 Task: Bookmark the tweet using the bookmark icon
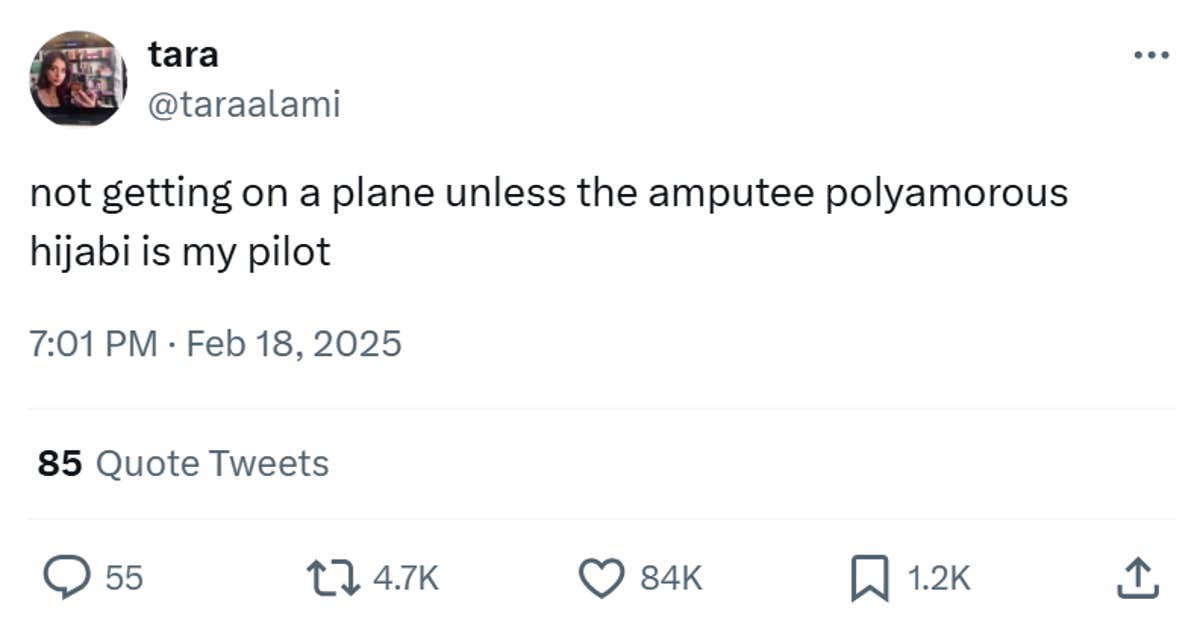(872, 576)
